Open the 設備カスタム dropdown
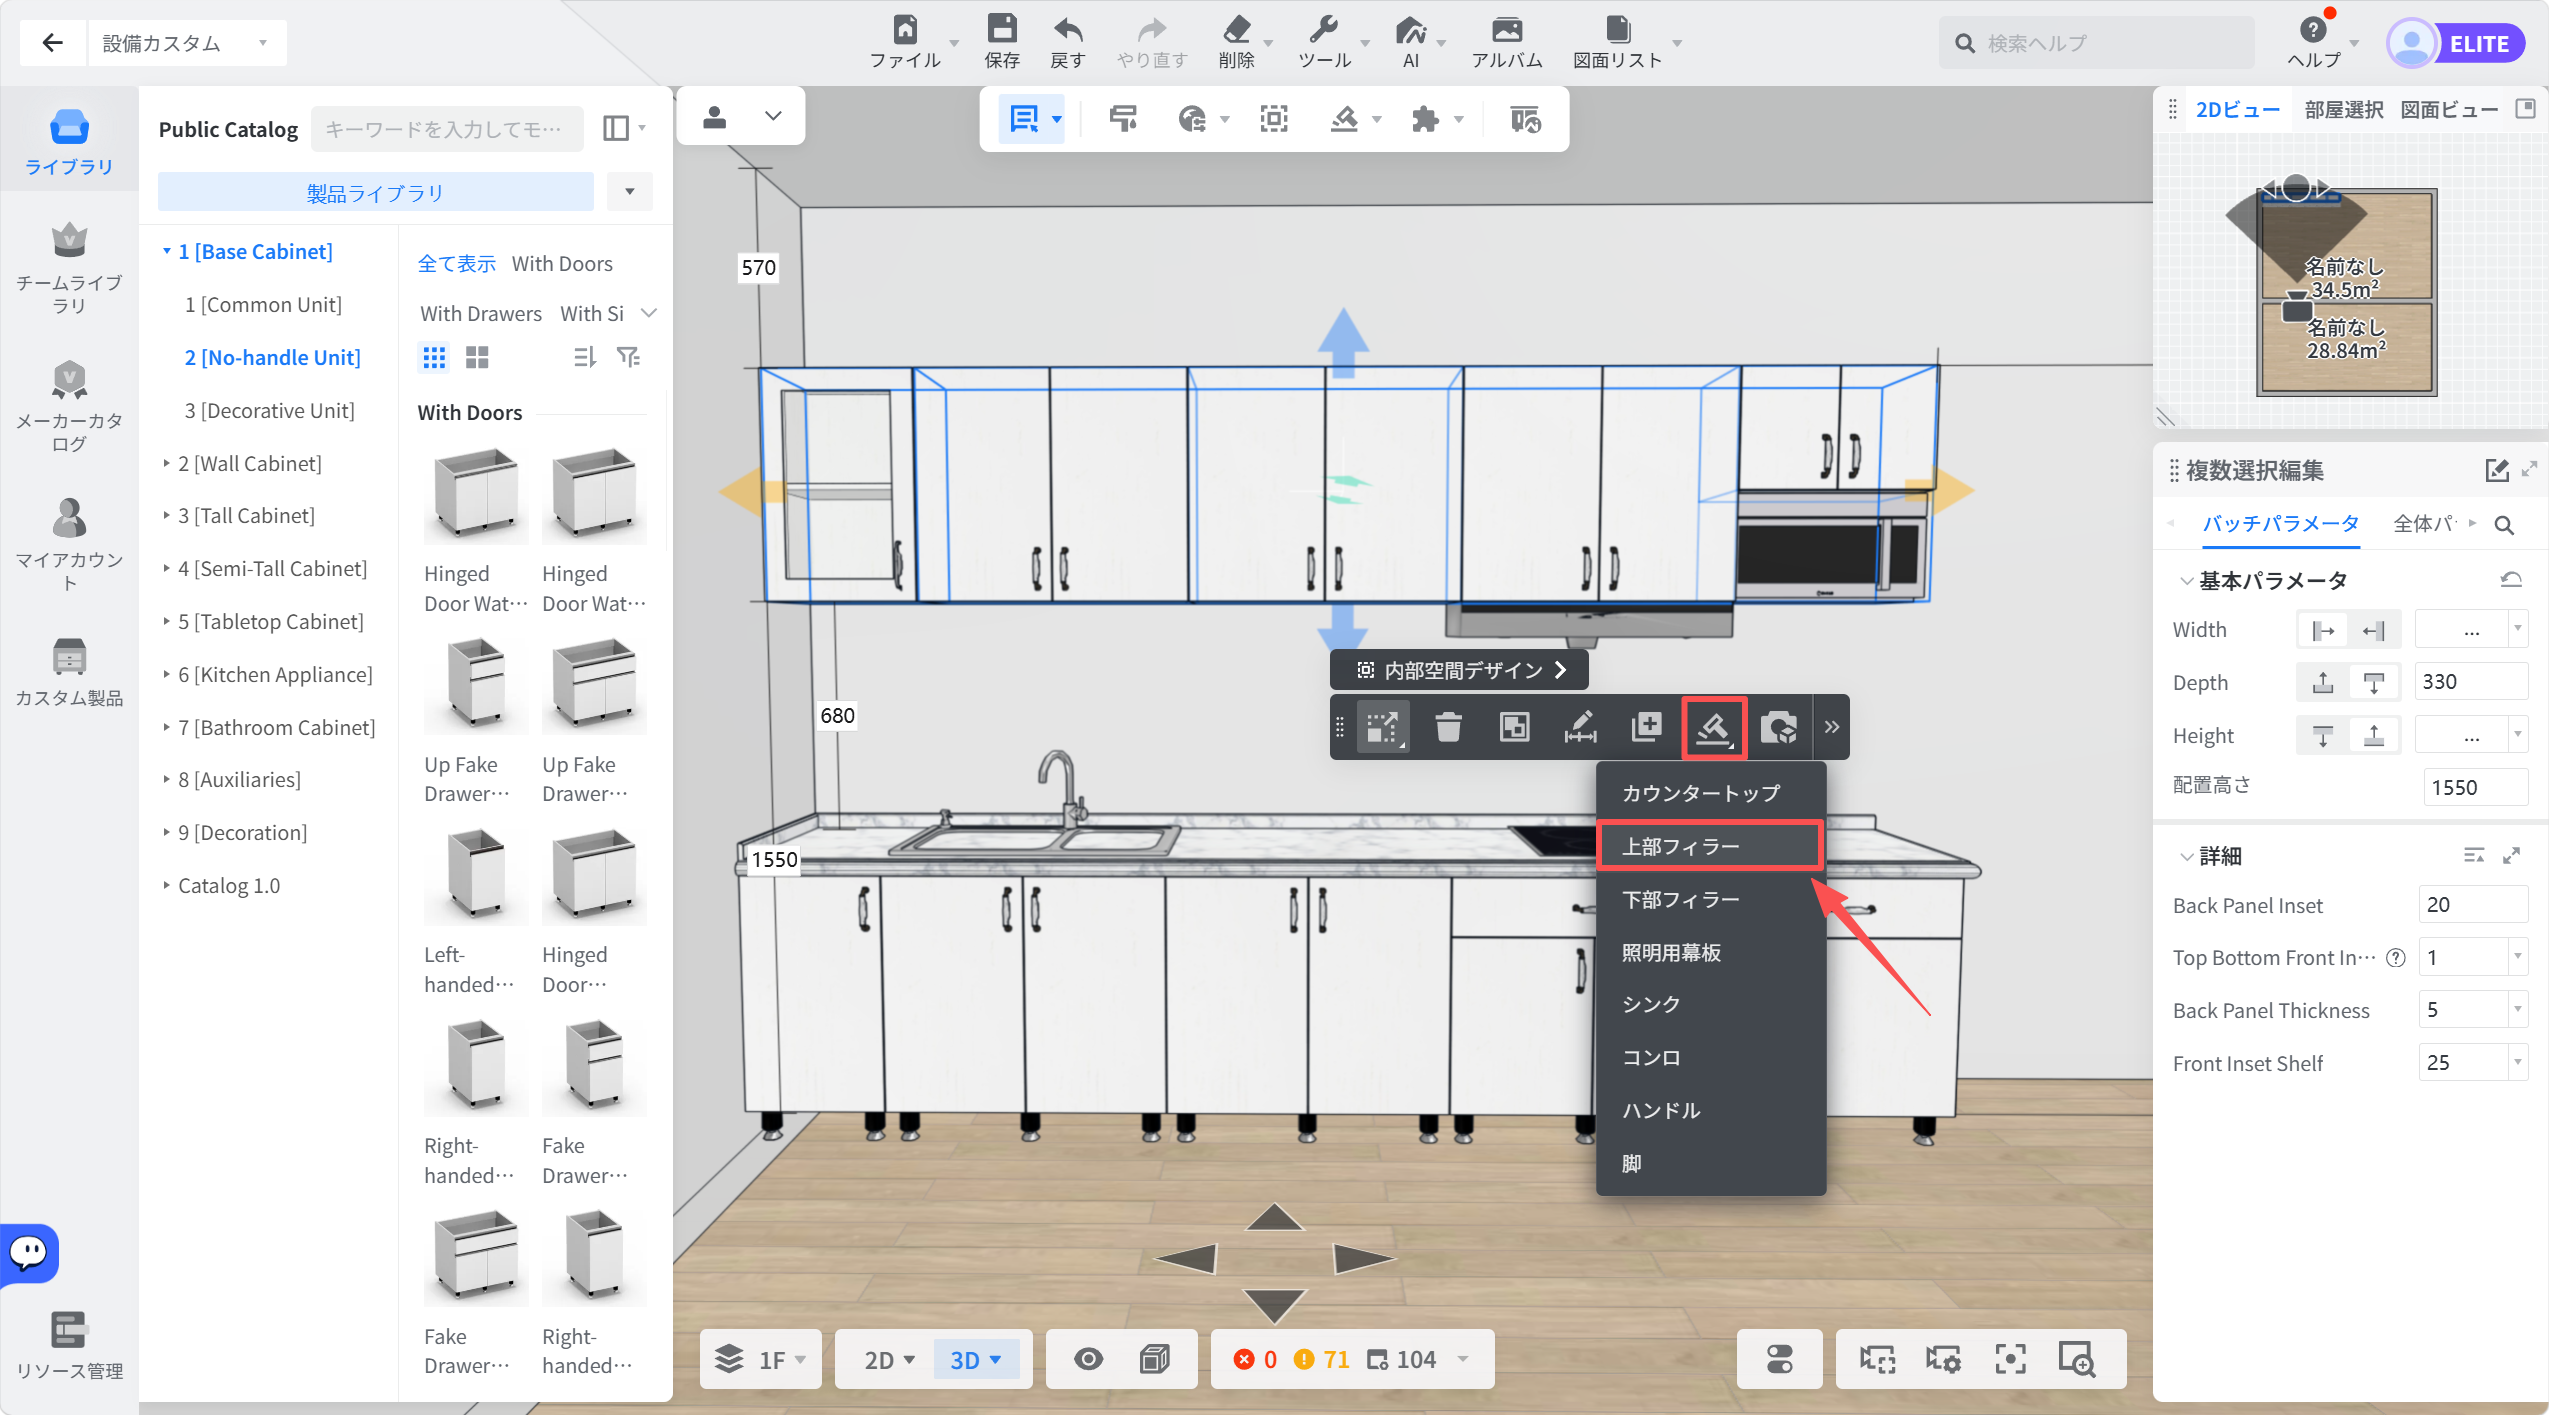Screen dimensions: 2549x1415 click(x=187, y=43)
